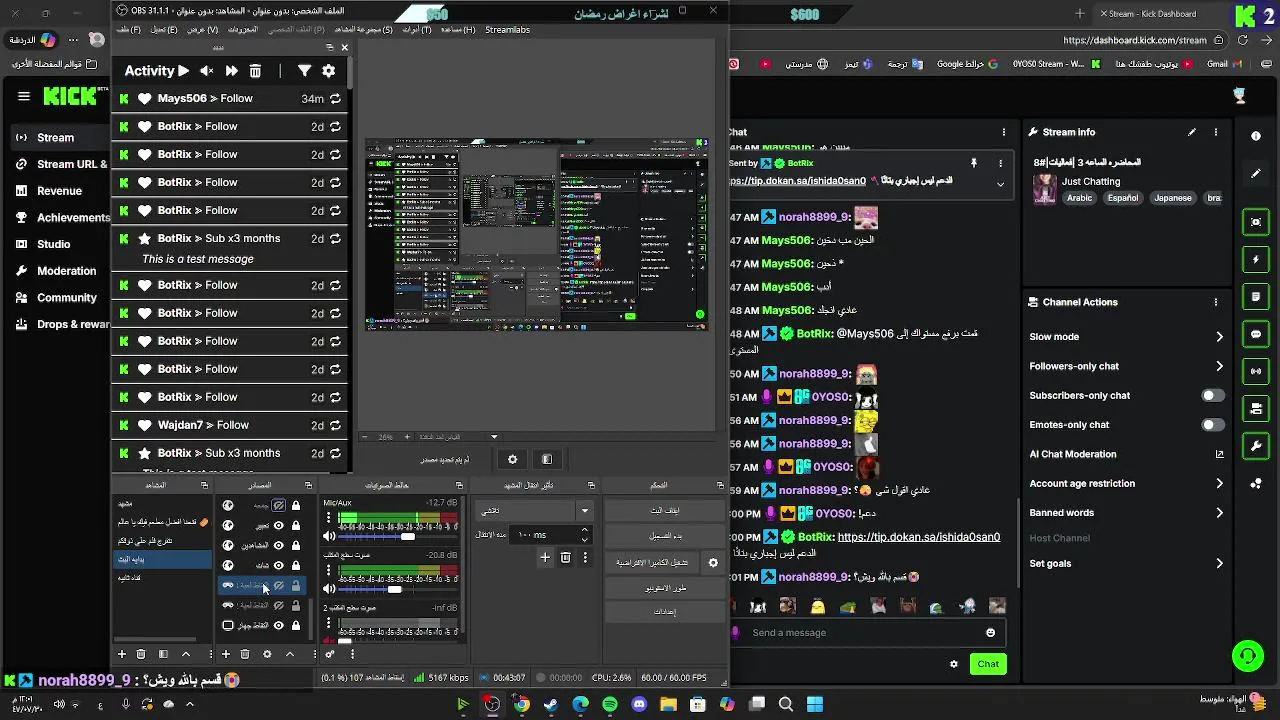Select Achievements in Kick sidebar
This screenshot has height=720, width=1280.
(x=74, y=218)
